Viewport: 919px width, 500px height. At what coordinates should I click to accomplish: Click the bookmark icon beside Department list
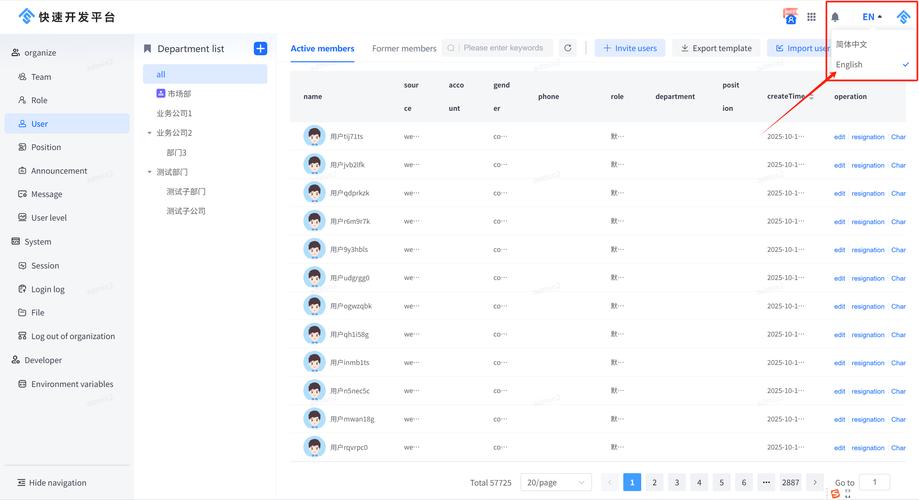[x=148, y=48]
